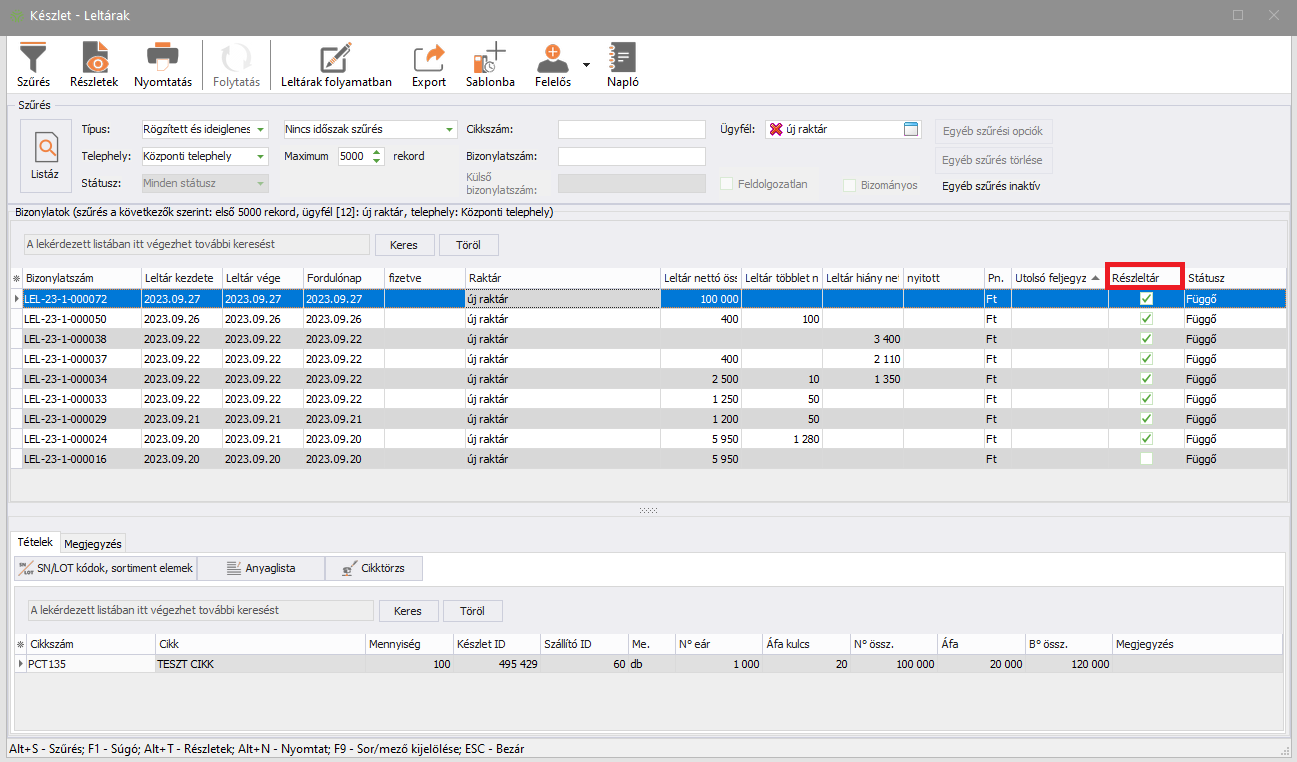Click the Nyomtatás printer icon

point(162,64)
